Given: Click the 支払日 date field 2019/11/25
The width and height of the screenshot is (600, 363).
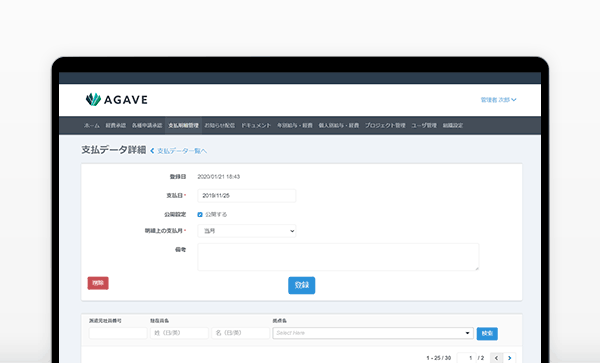Looking at the screenshot, I should [247, 195].
